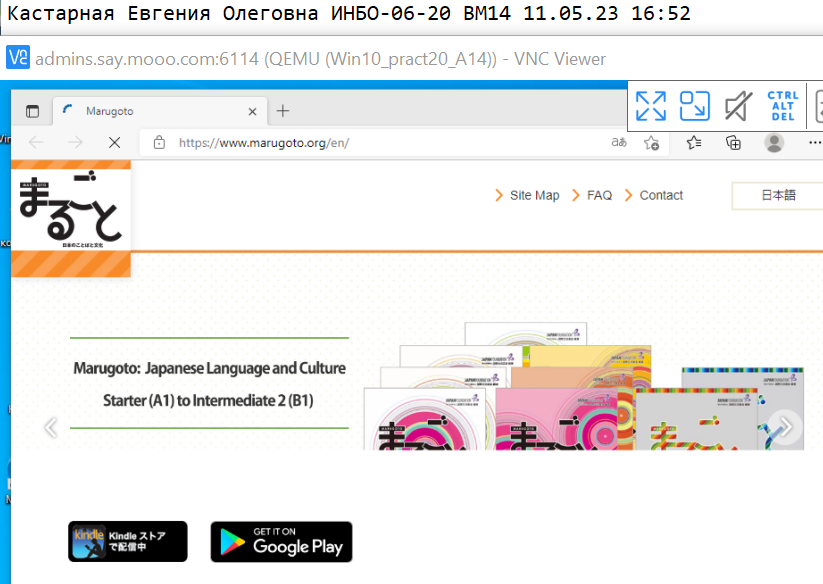Open the translate page icon
823x584 pixels.
click(x=619, y=142)
